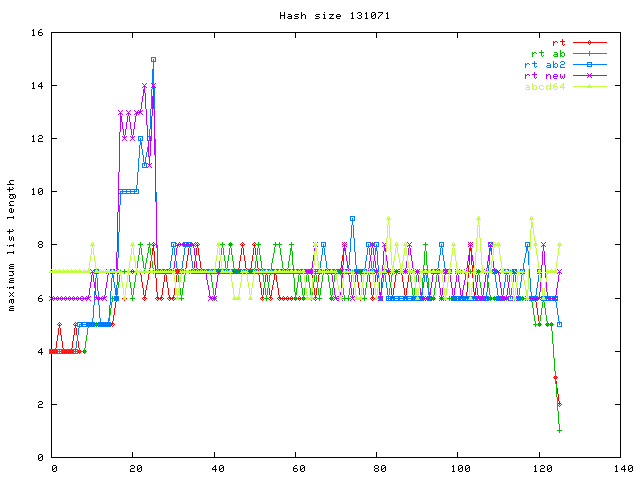Click y-axis tick label 6
Viewport: 640px width, 480px height.
pyautogui.click(x=40, y=298)
